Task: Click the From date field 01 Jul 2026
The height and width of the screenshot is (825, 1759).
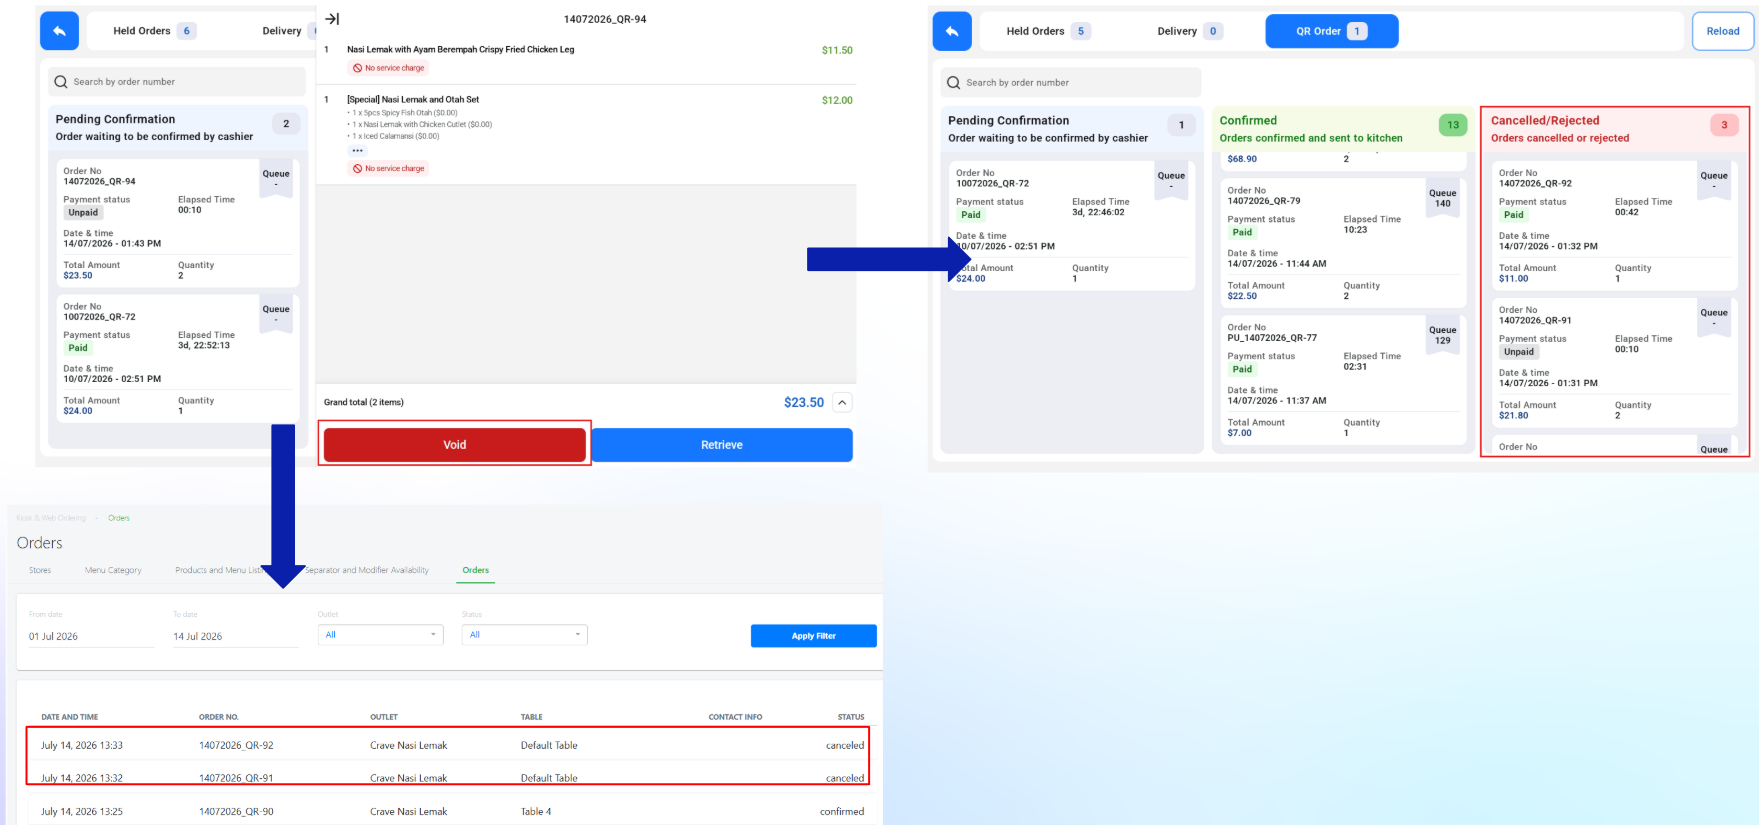Action: point(91,636)
